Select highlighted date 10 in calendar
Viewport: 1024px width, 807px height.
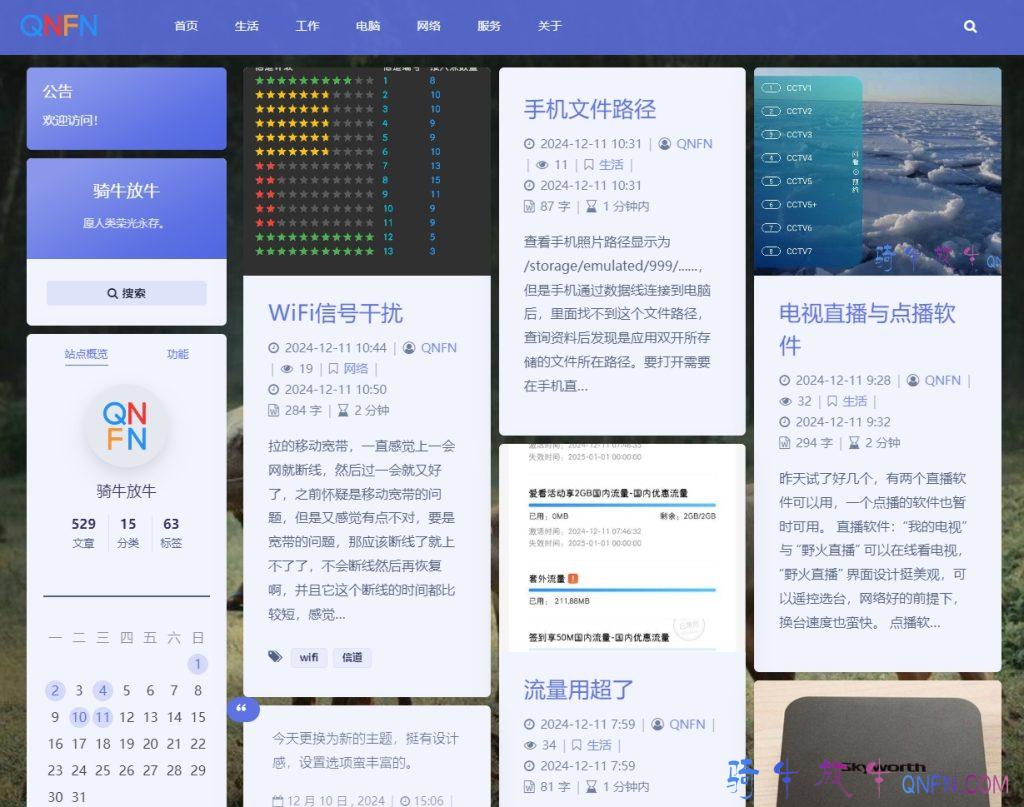tap(79, 717)
